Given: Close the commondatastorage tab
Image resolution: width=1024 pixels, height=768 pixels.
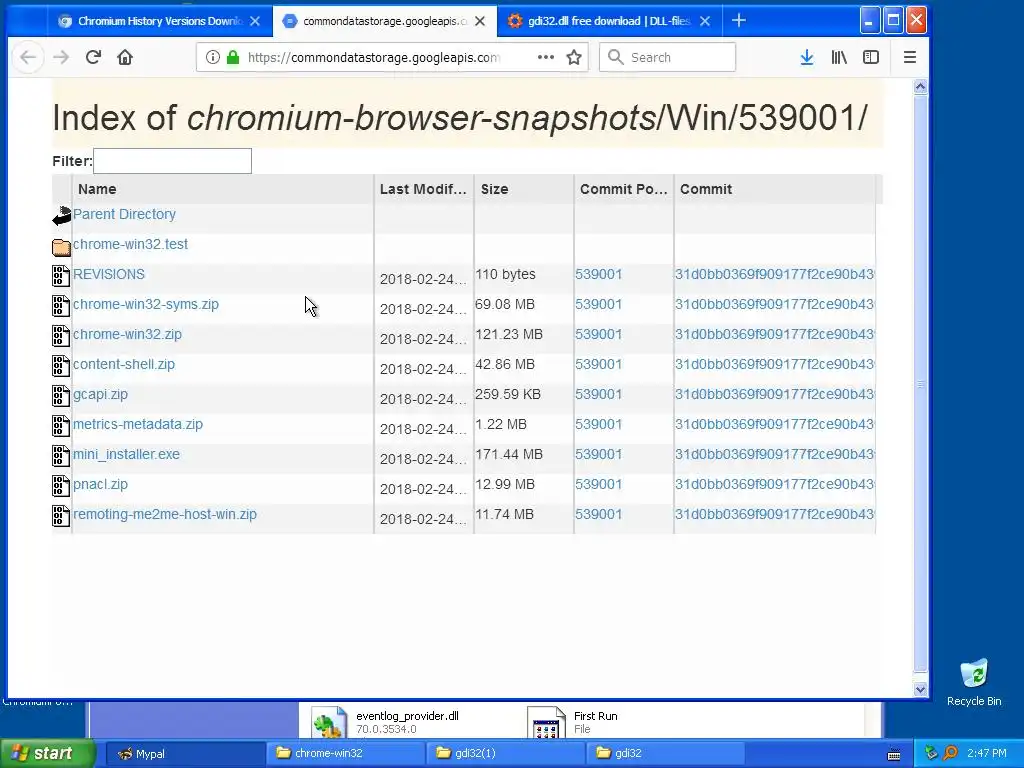Looking at the screenshot, I should tap(480, 21).
